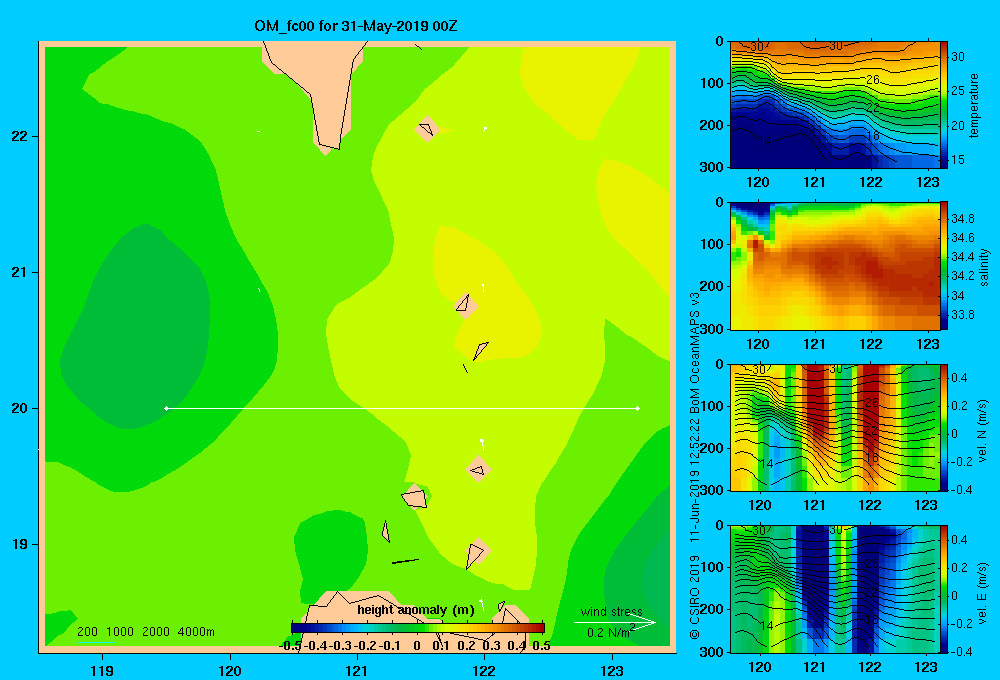Screen dimensions: 1000x680
Task: Click the 'height anomaly (m)' label
Action: point(416,610)
